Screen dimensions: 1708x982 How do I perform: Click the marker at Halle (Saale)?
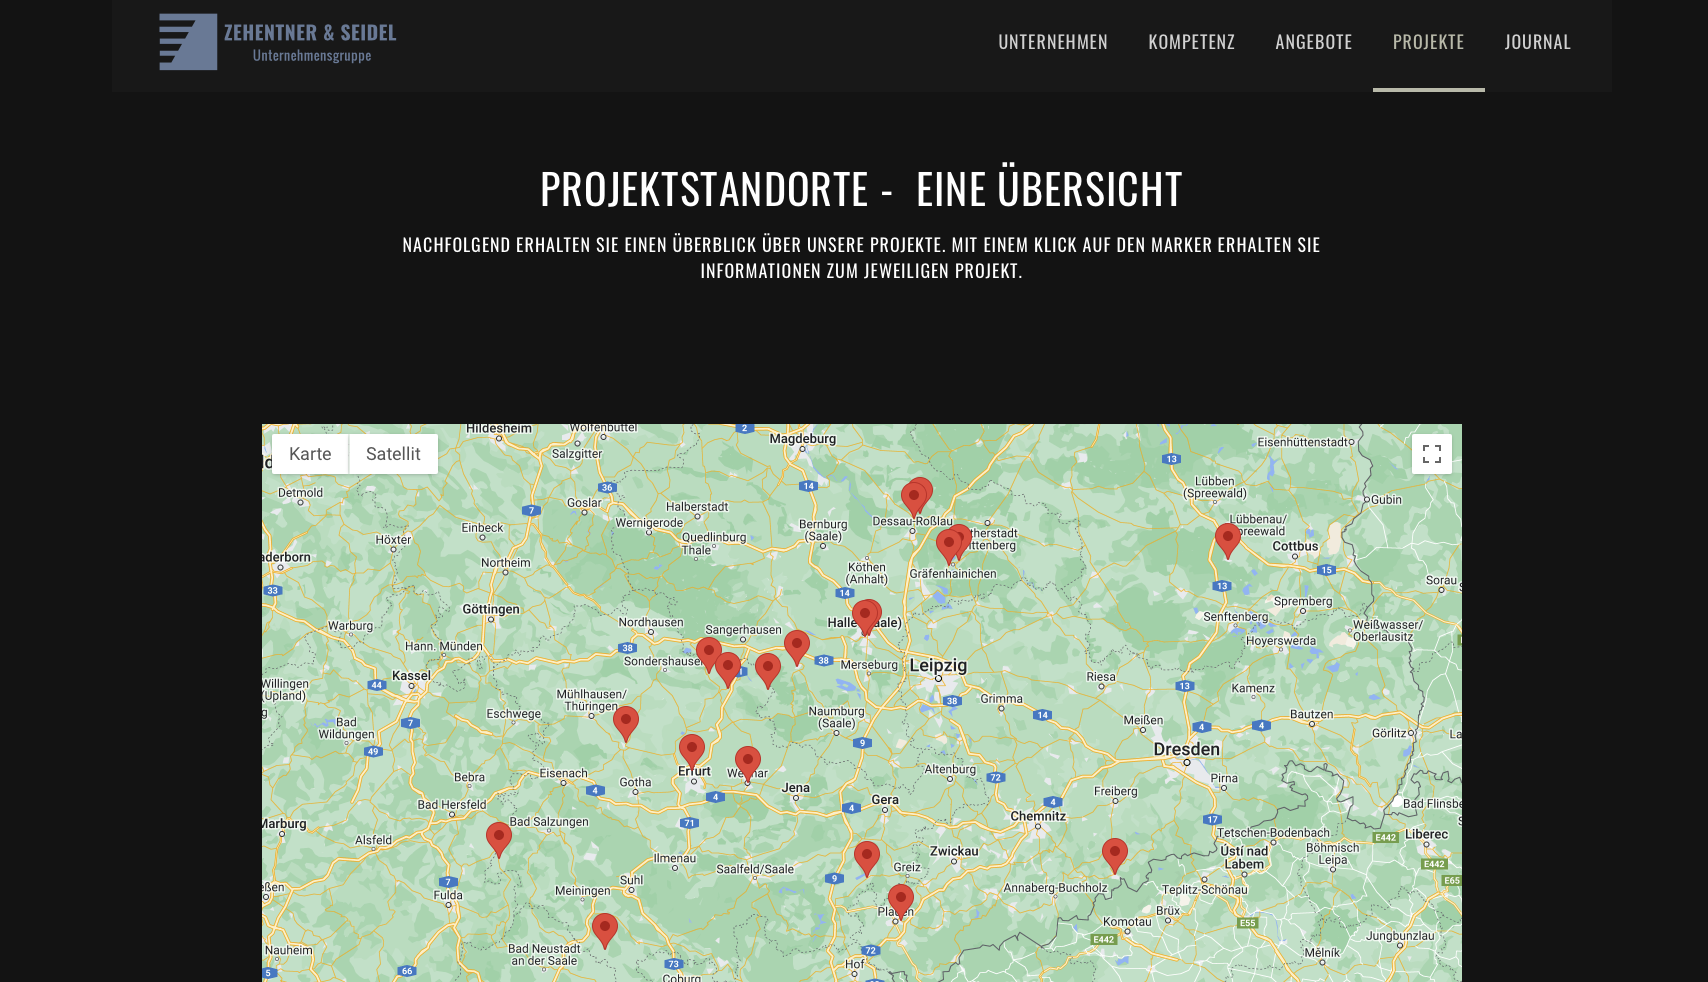coord(865,615)
